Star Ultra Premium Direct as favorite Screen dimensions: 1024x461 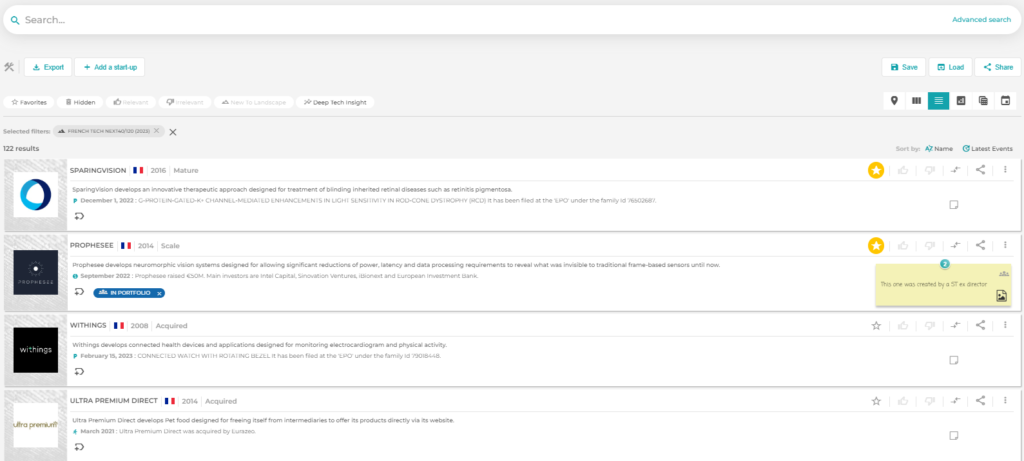[x=876, y=401]
